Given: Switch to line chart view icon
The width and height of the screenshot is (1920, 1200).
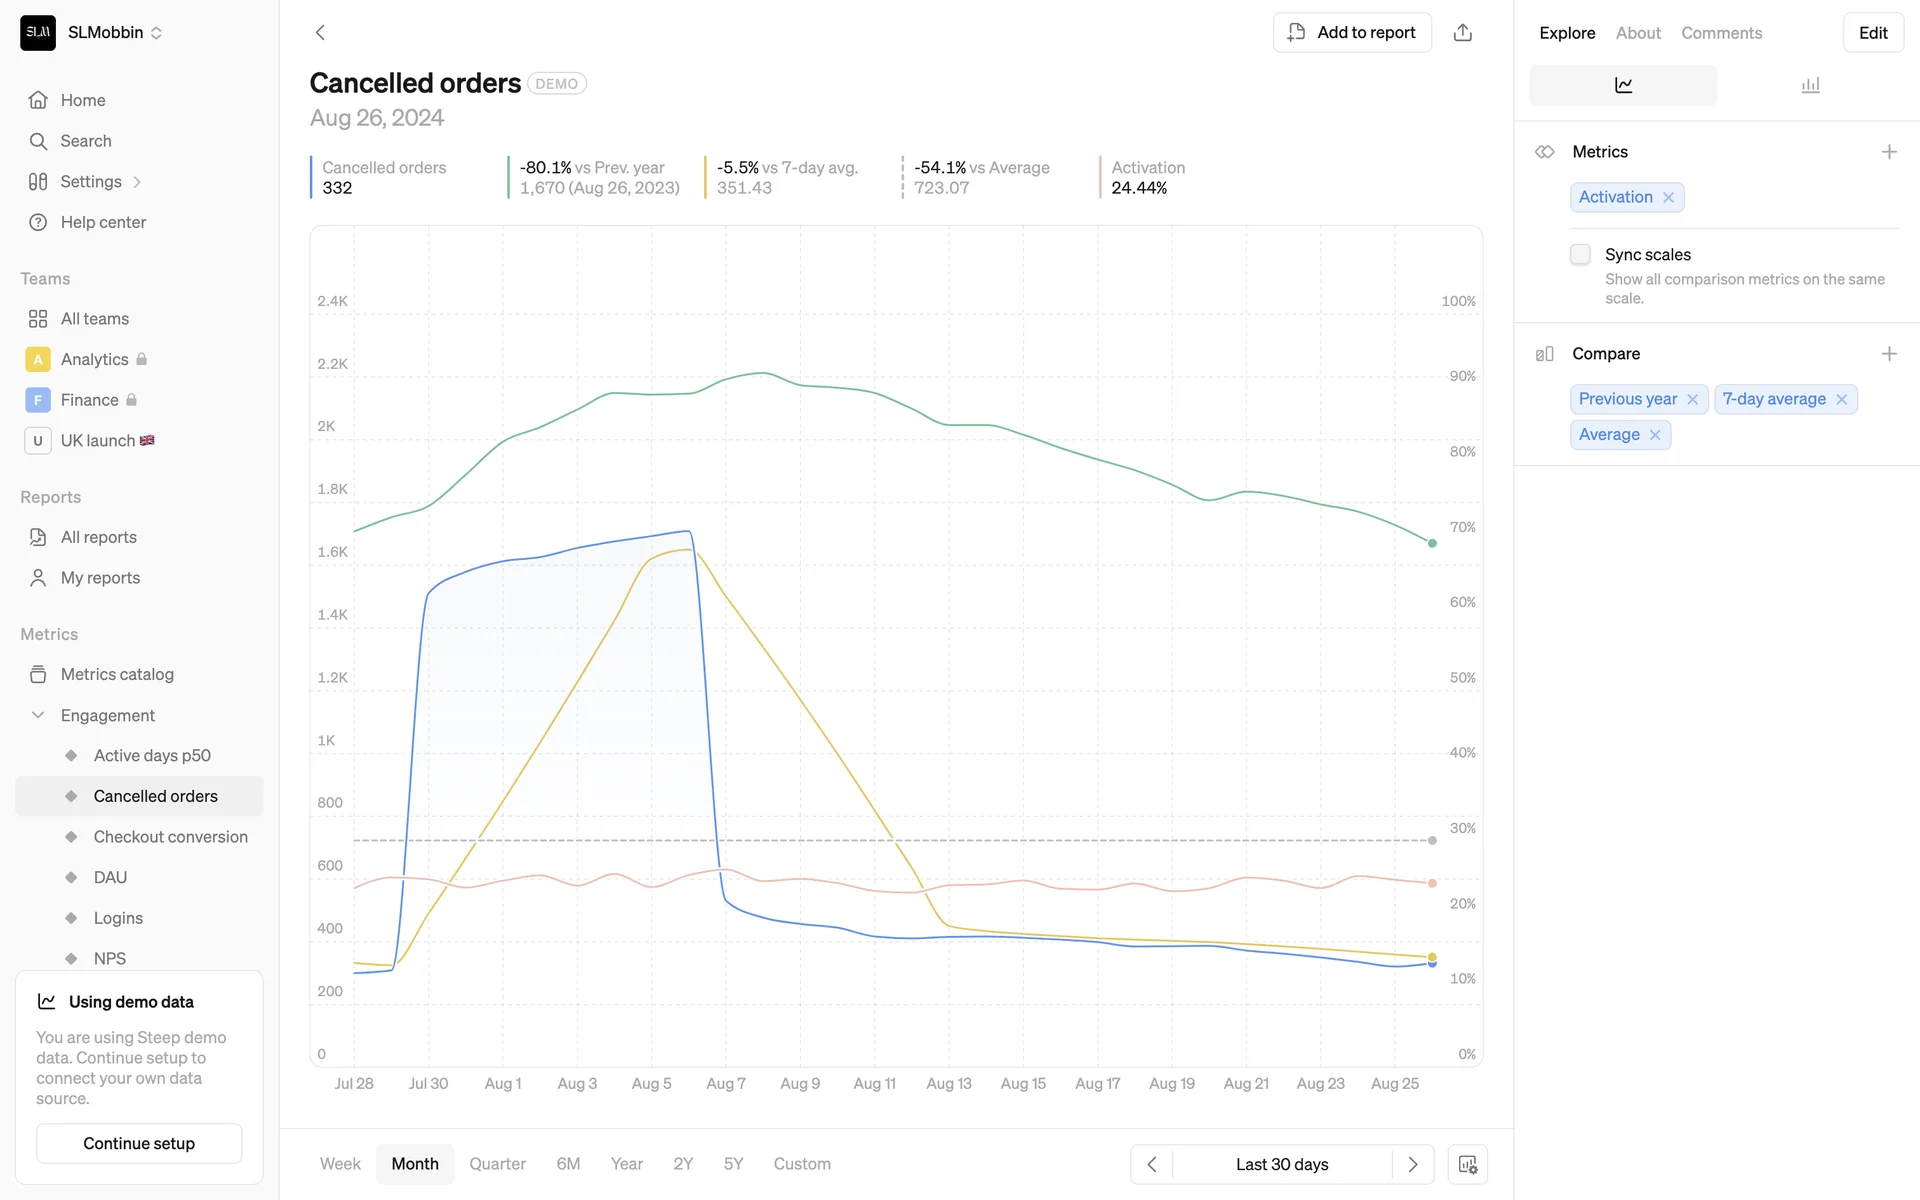Looking at the screenshot, I should [x=1623, y=85].
